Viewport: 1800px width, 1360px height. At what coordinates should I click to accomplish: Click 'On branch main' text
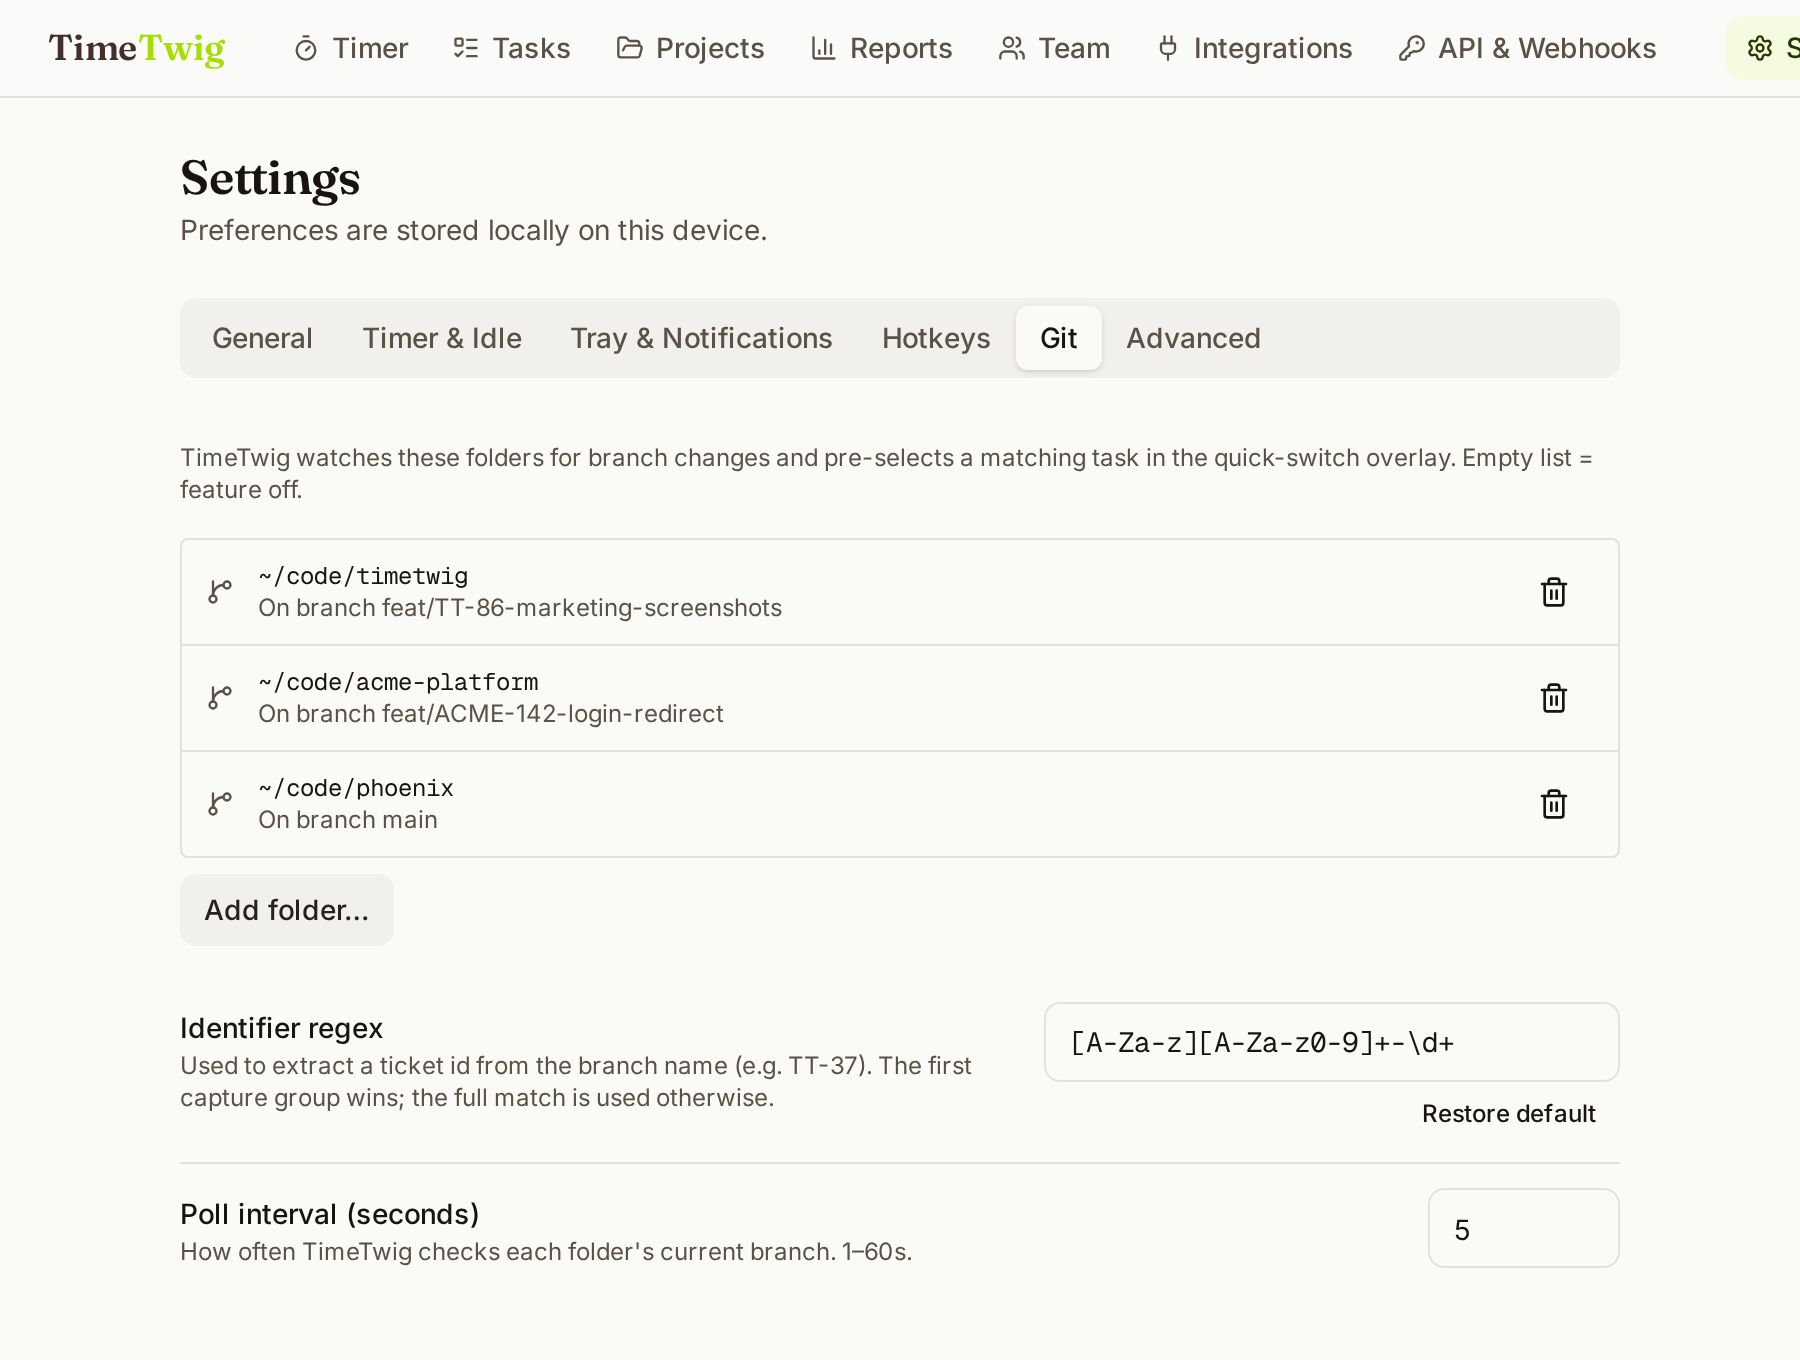coord(348,820)
